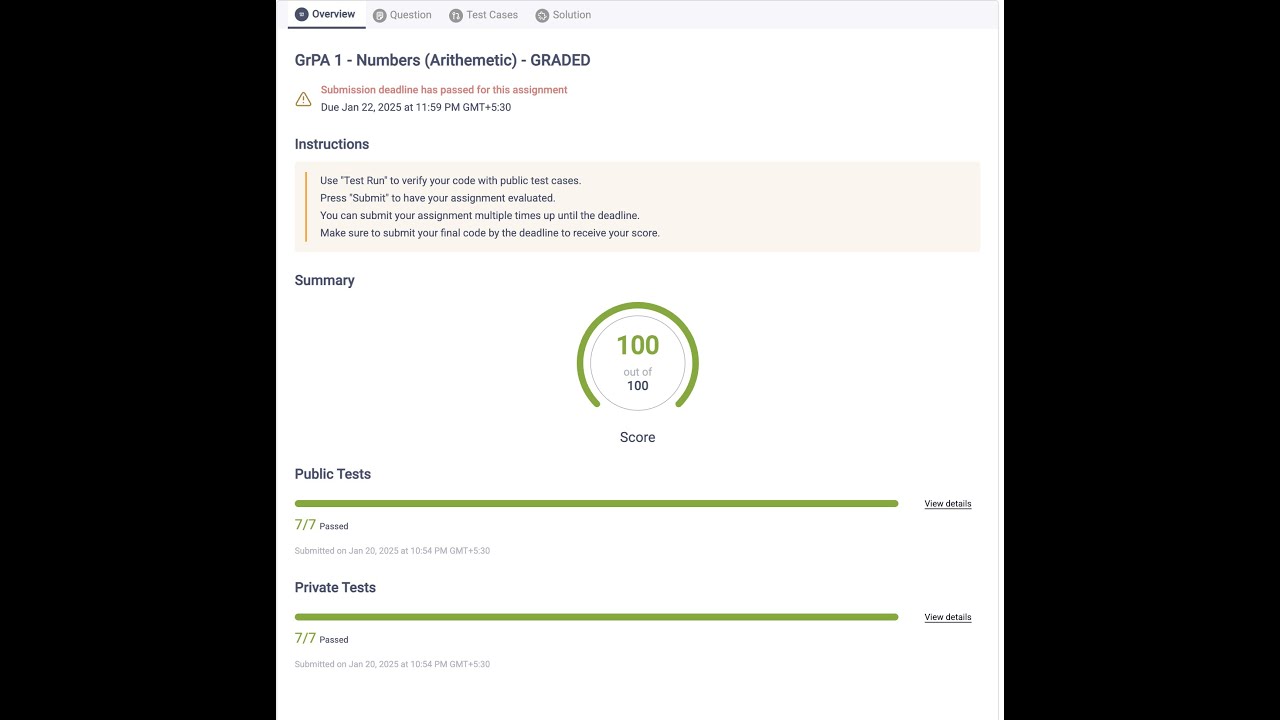The image size is (1280, 720).
Task: Click the submission deadline passed message
Action: click(444, 90)
